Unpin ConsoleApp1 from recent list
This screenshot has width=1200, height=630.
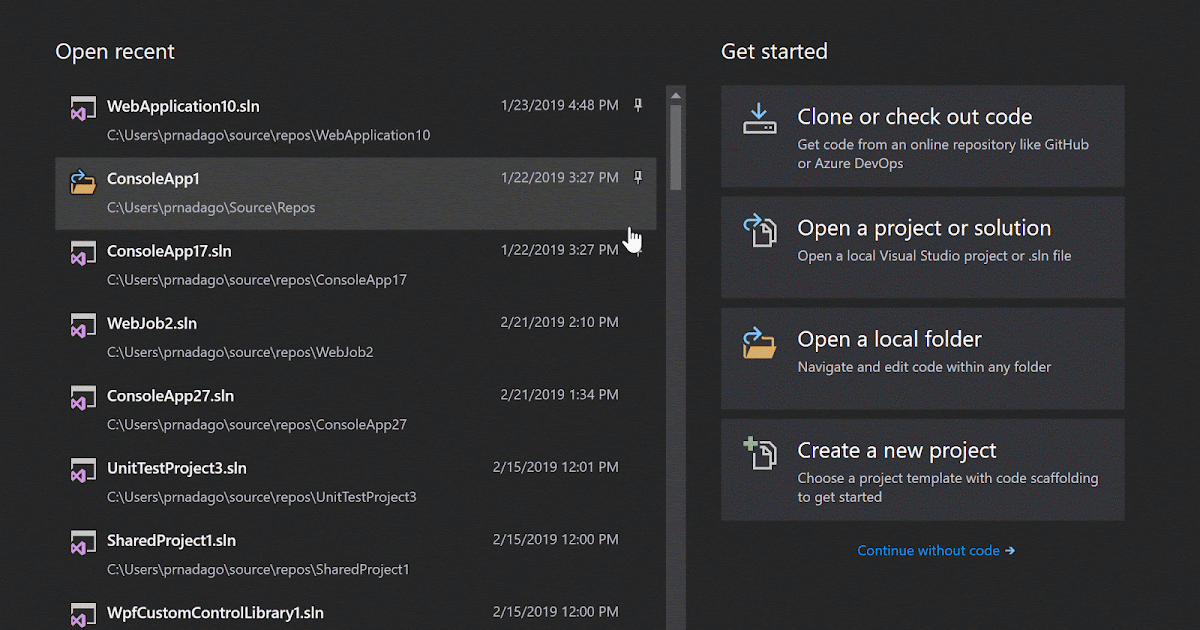(637, 177)
